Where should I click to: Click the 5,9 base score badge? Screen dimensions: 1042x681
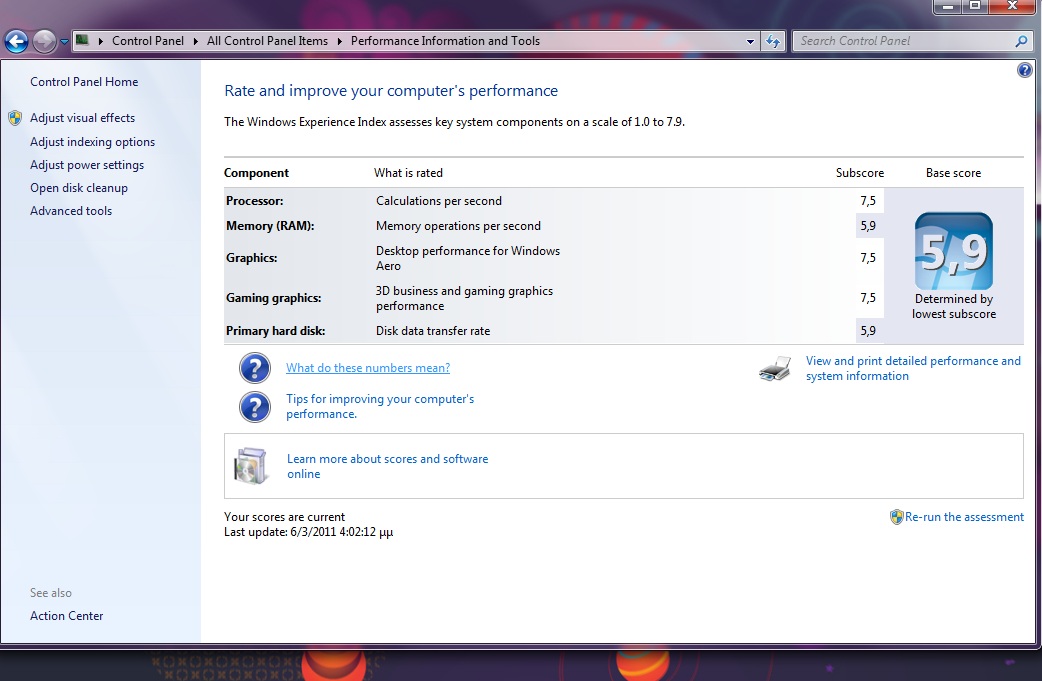(x=954, y=251)
